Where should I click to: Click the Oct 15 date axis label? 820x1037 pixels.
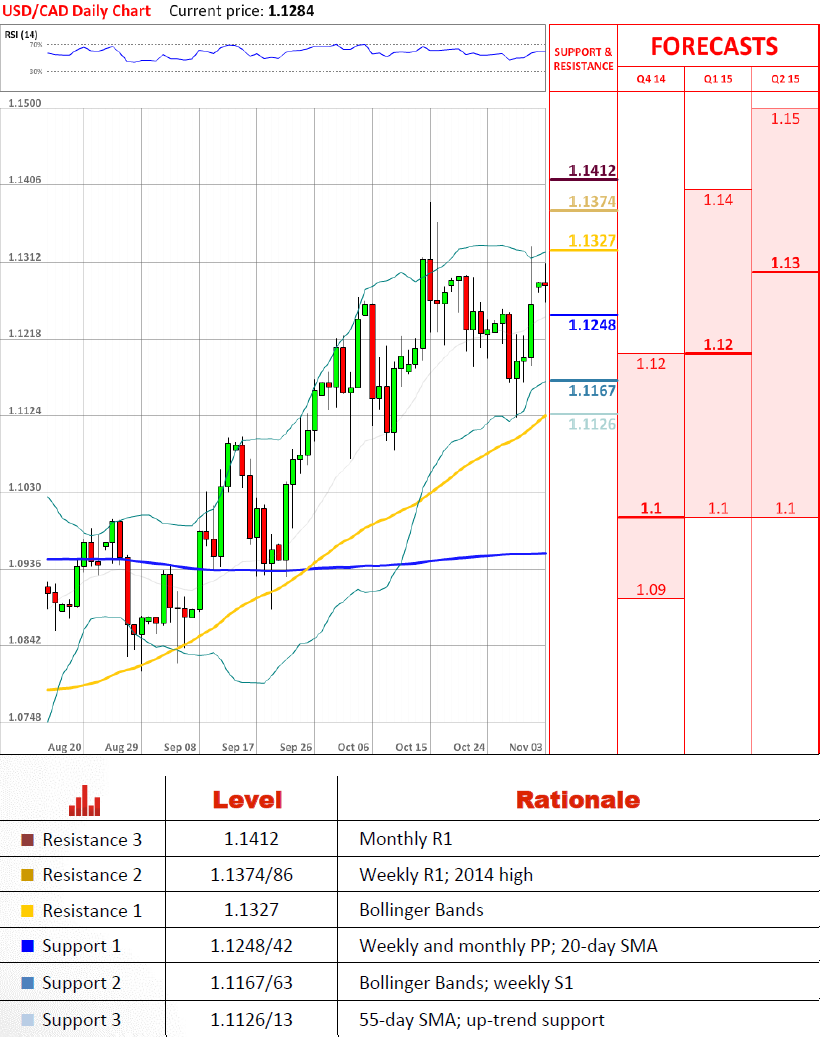tap(411, 747)
